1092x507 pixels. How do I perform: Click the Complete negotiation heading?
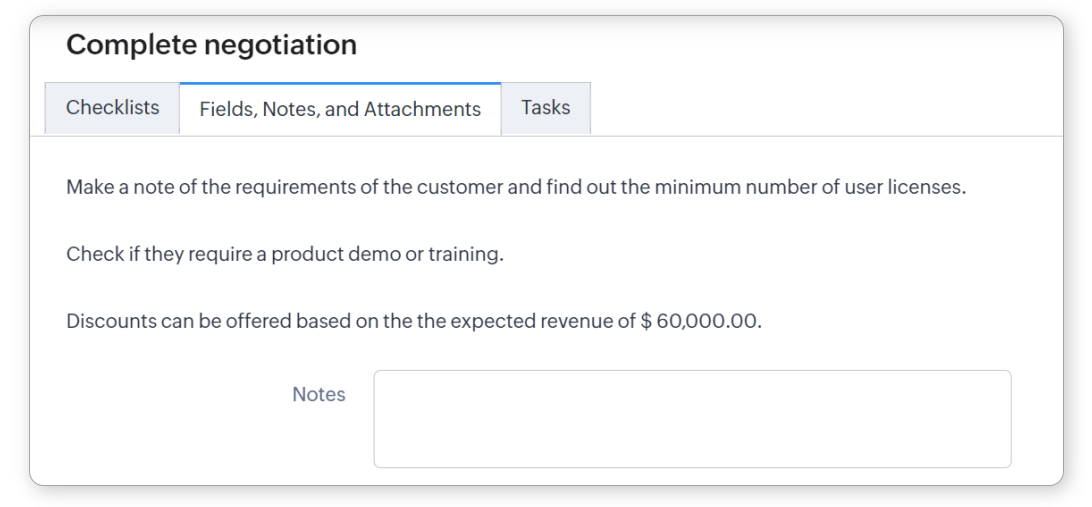211,45
